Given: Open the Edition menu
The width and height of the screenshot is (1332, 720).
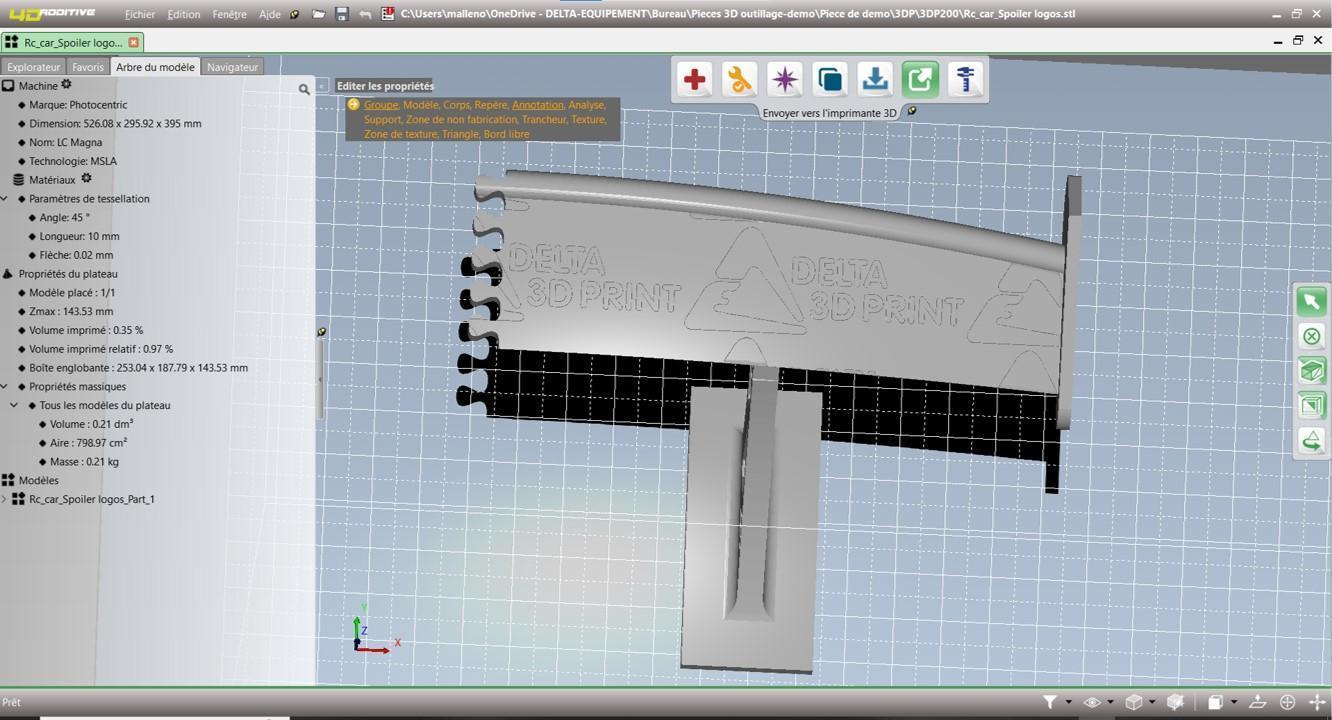Looking at the screenshot, I should 183,15.
